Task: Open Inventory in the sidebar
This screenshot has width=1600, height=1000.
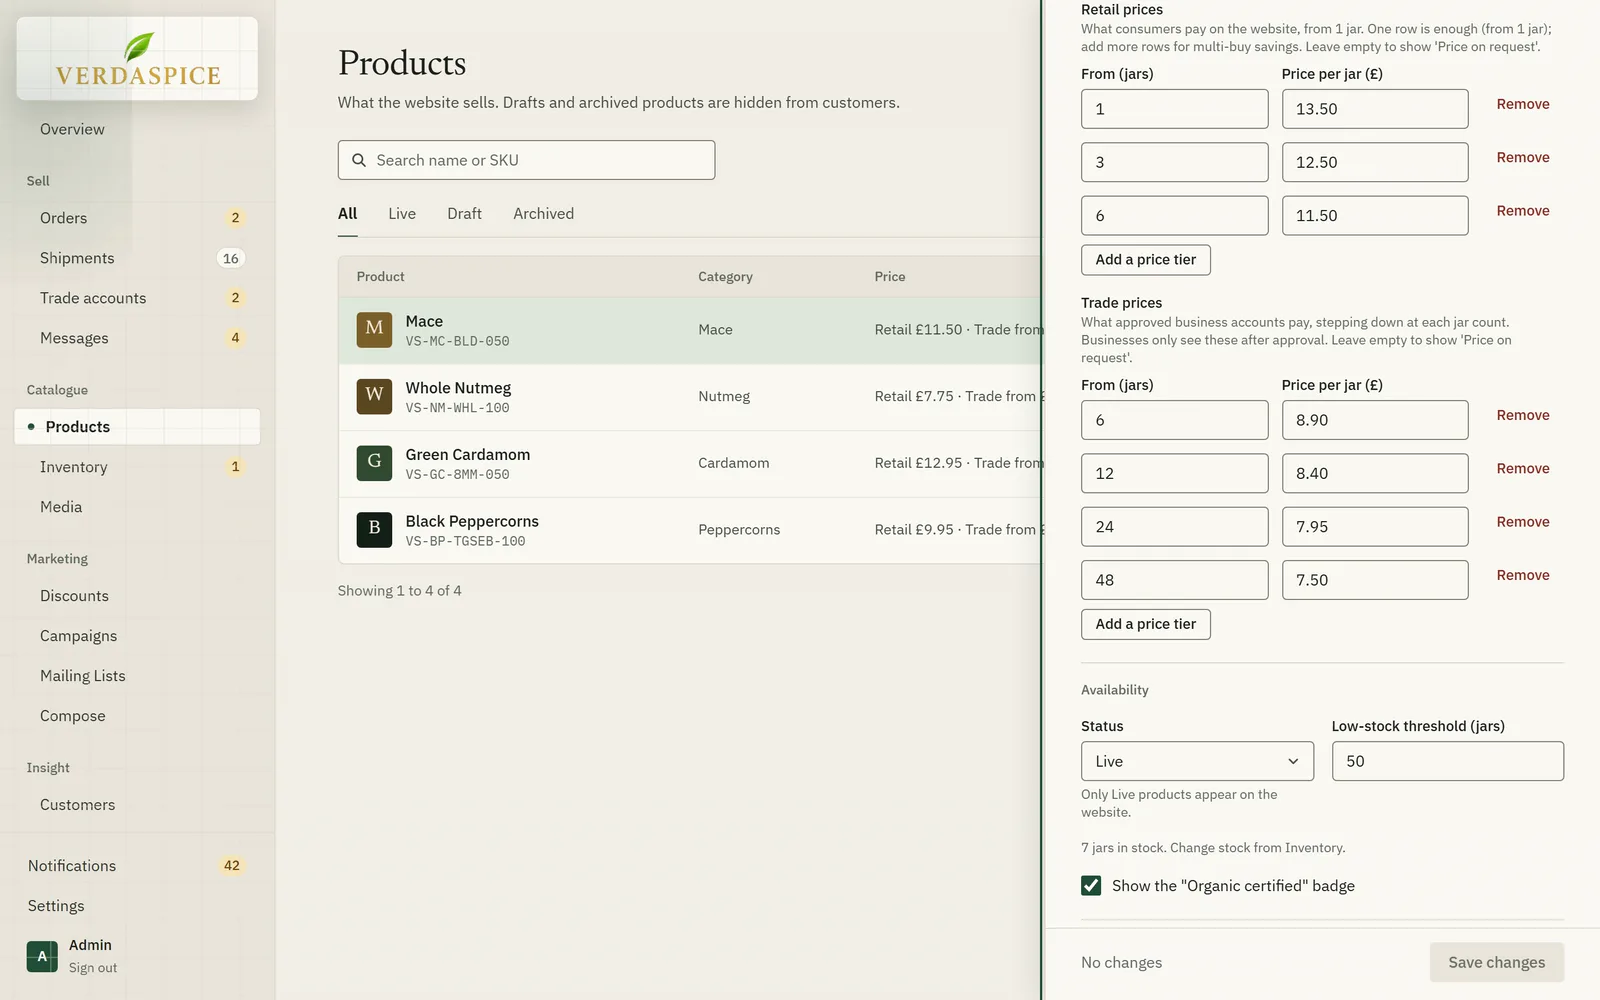Action: pos(137,467)
